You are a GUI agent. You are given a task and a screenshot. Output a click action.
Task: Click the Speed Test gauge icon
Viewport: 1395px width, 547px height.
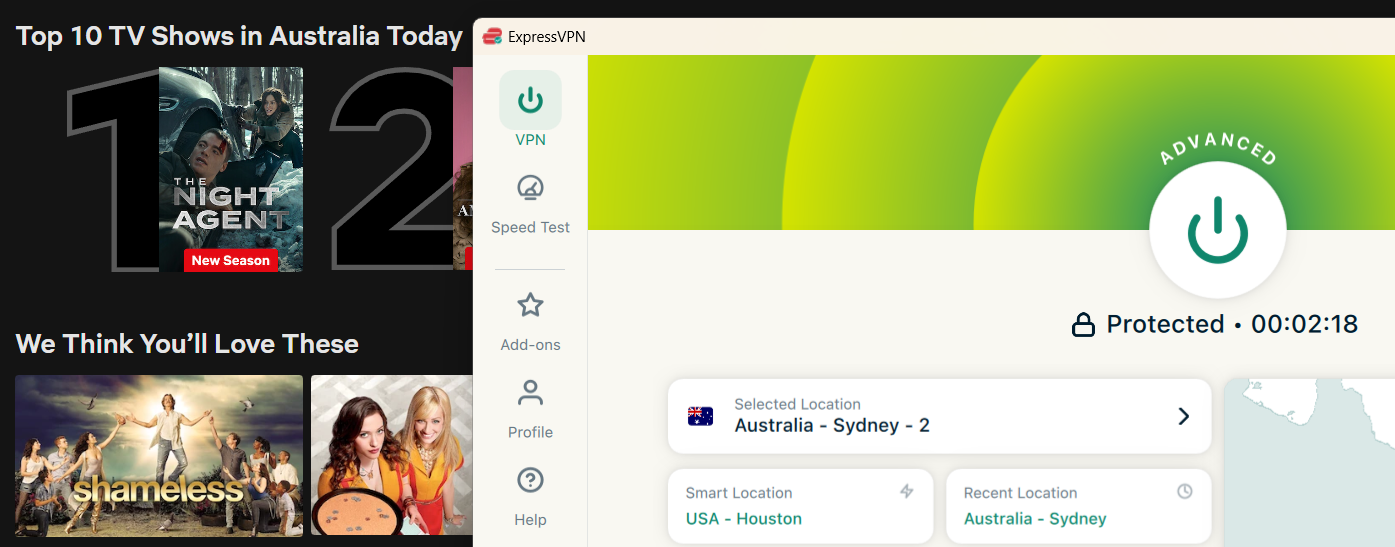(530, 188)
